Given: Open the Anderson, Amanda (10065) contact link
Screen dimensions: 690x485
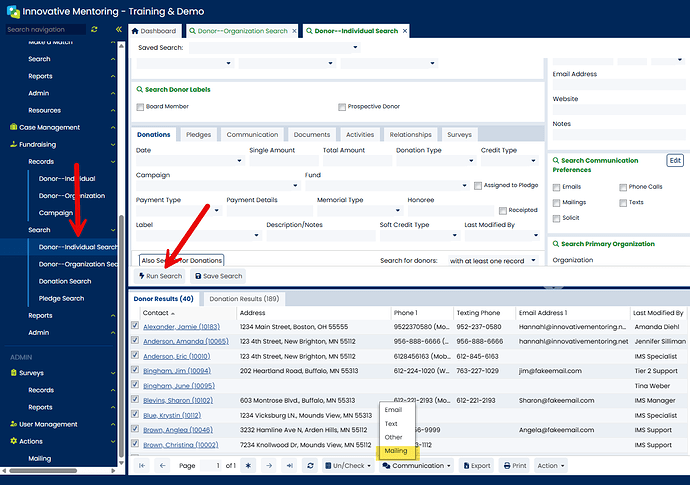Looking at the screenshot, I should point(186,342).
